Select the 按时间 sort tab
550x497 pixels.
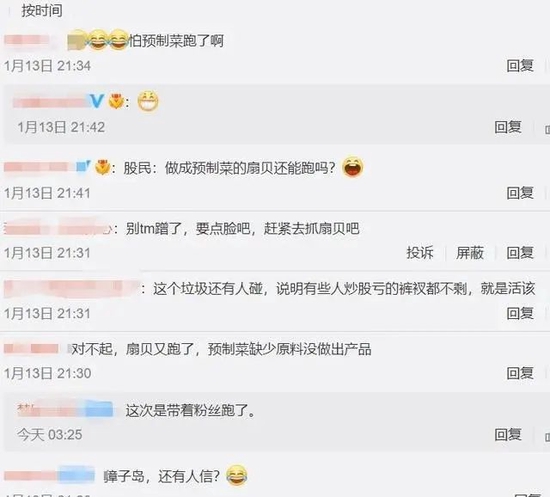point(42,10)
